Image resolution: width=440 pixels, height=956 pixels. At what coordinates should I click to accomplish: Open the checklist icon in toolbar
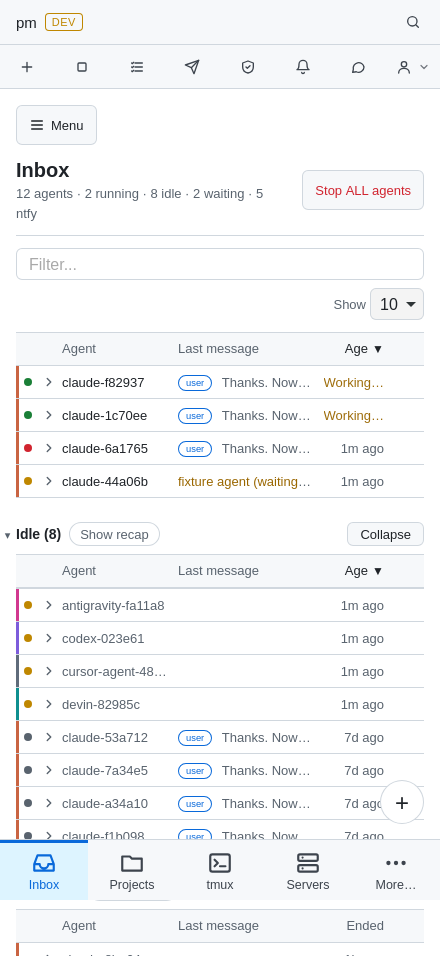point(137,67)
